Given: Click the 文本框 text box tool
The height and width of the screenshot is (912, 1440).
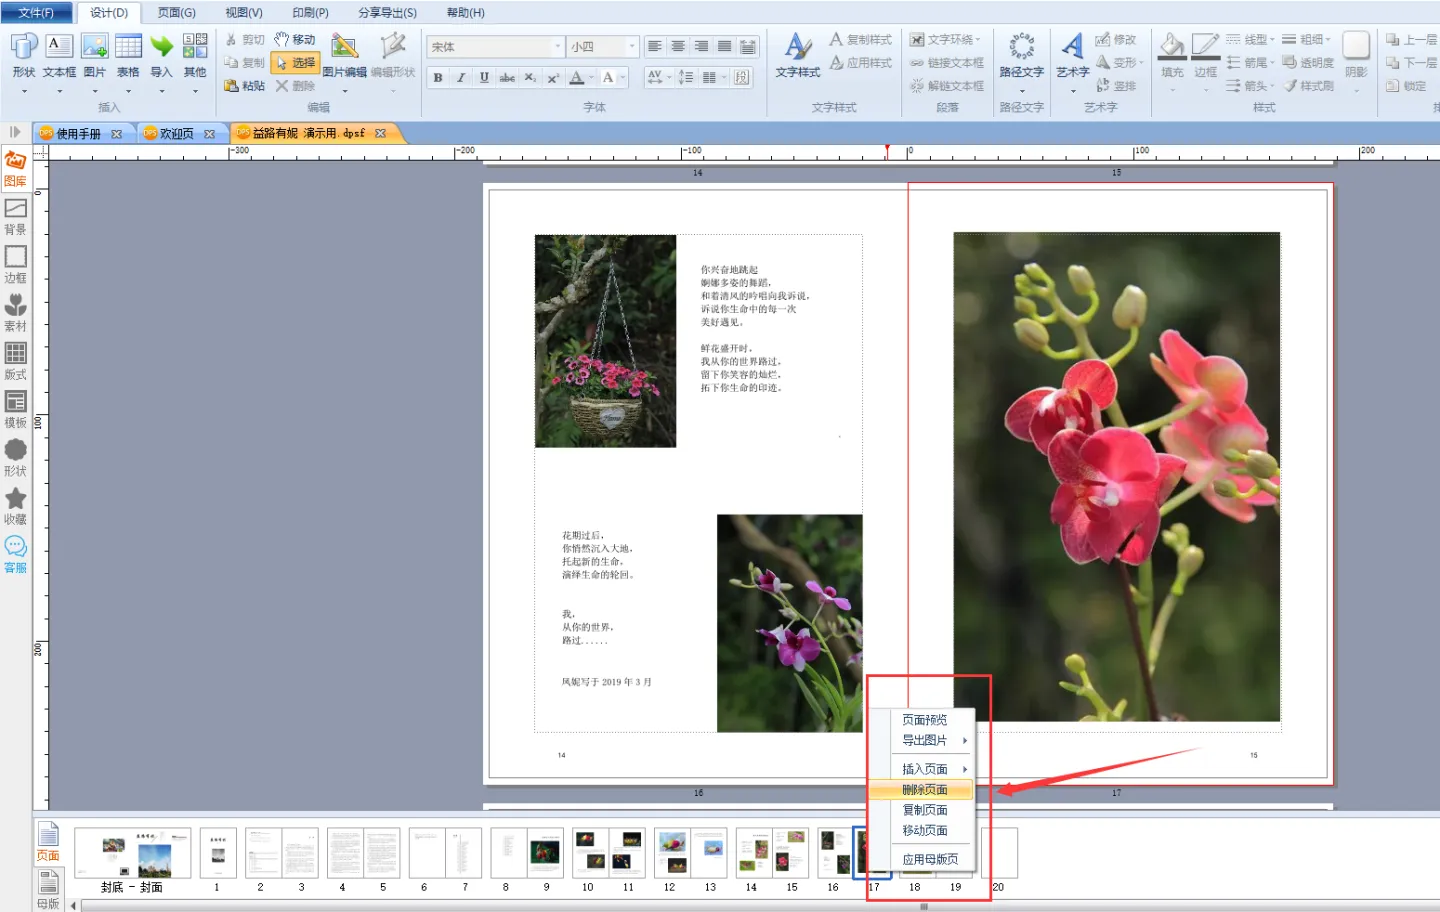Looking at the screenshot, I should (59, 56).
